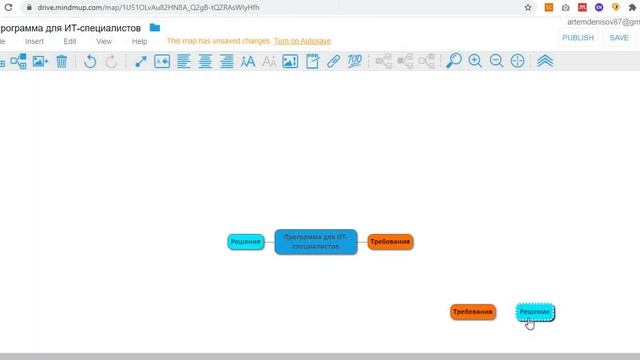Image resolution: width=640 pixels, height=360 pixels.
Task: Click the SAVE button
Action: coord(619,38)
